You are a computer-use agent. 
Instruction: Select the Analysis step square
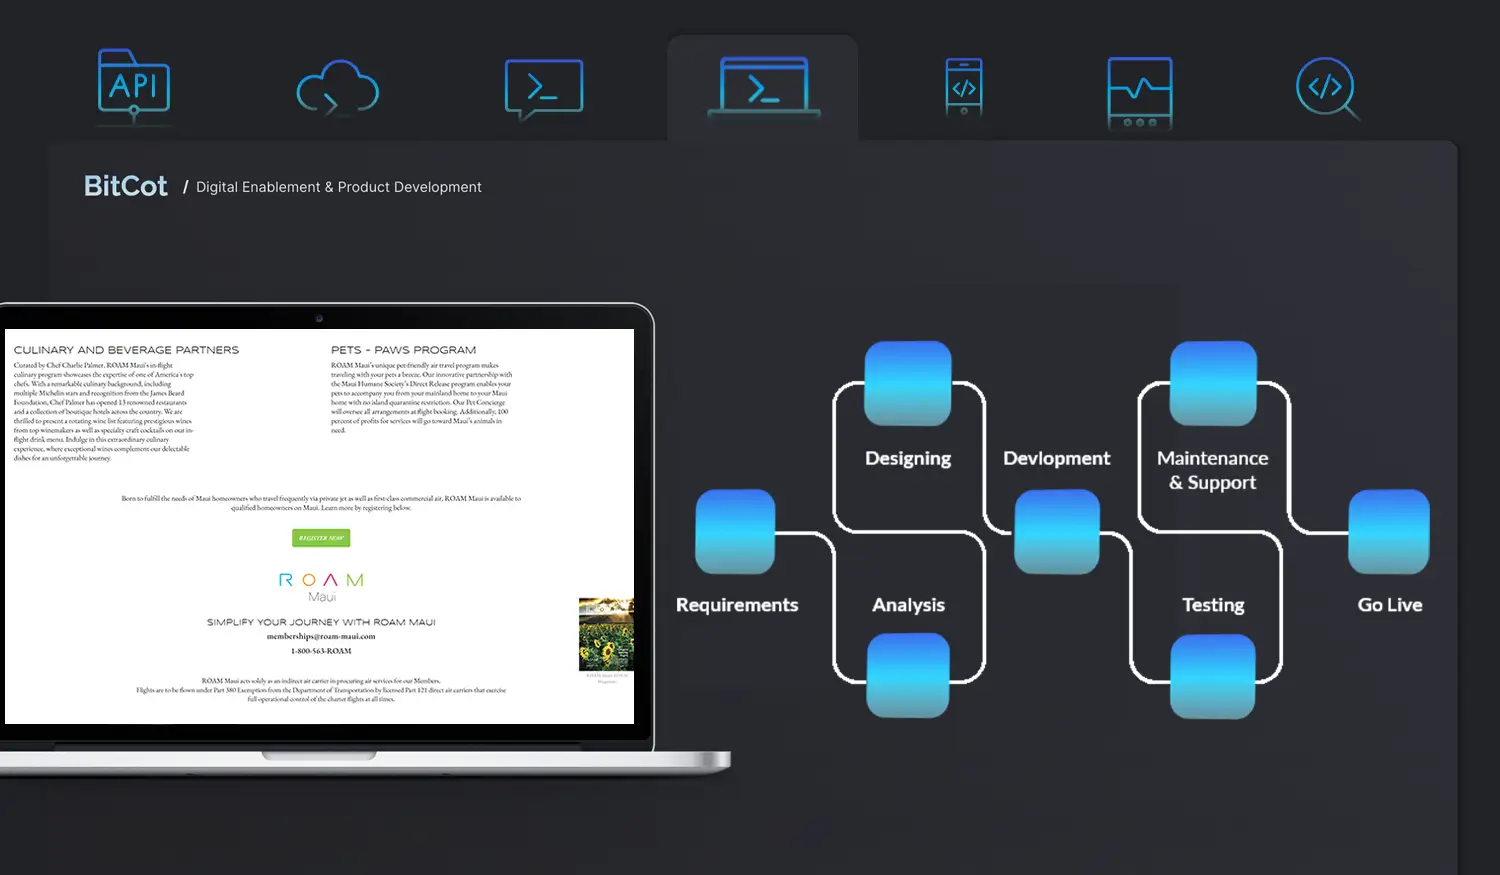(908, 675)
